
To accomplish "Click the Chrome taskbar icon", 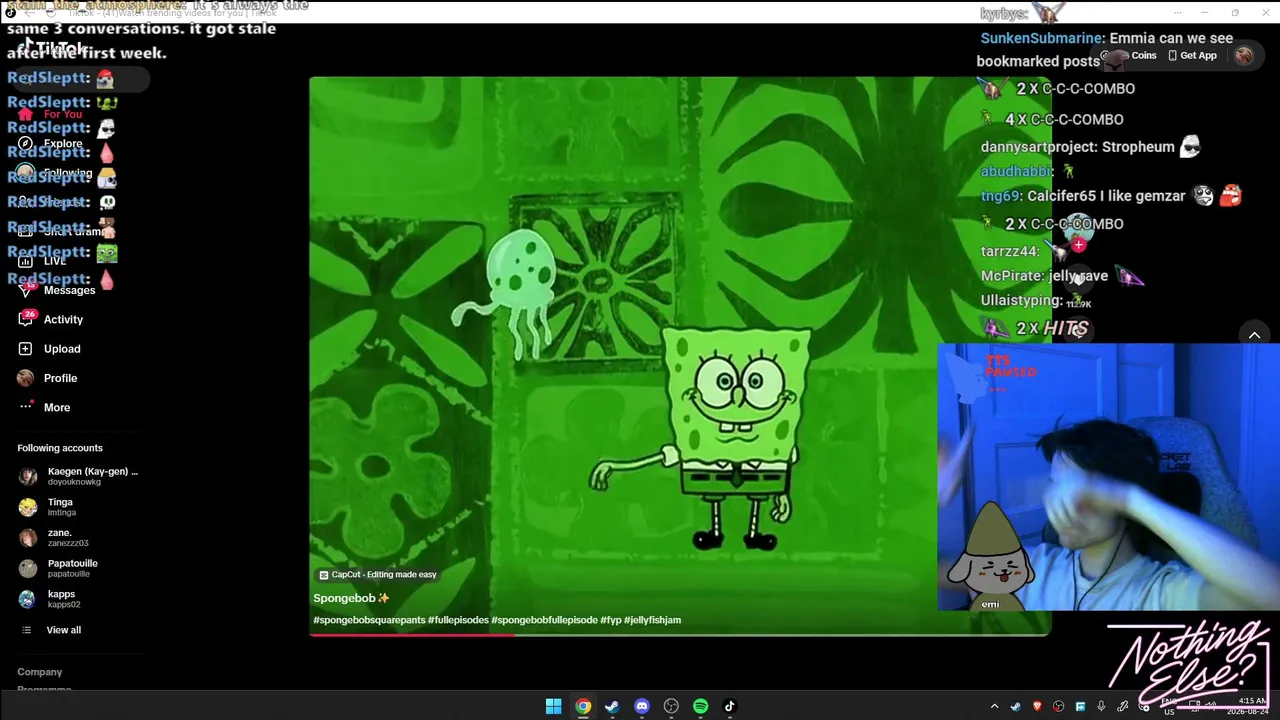I will pos(583,706).
